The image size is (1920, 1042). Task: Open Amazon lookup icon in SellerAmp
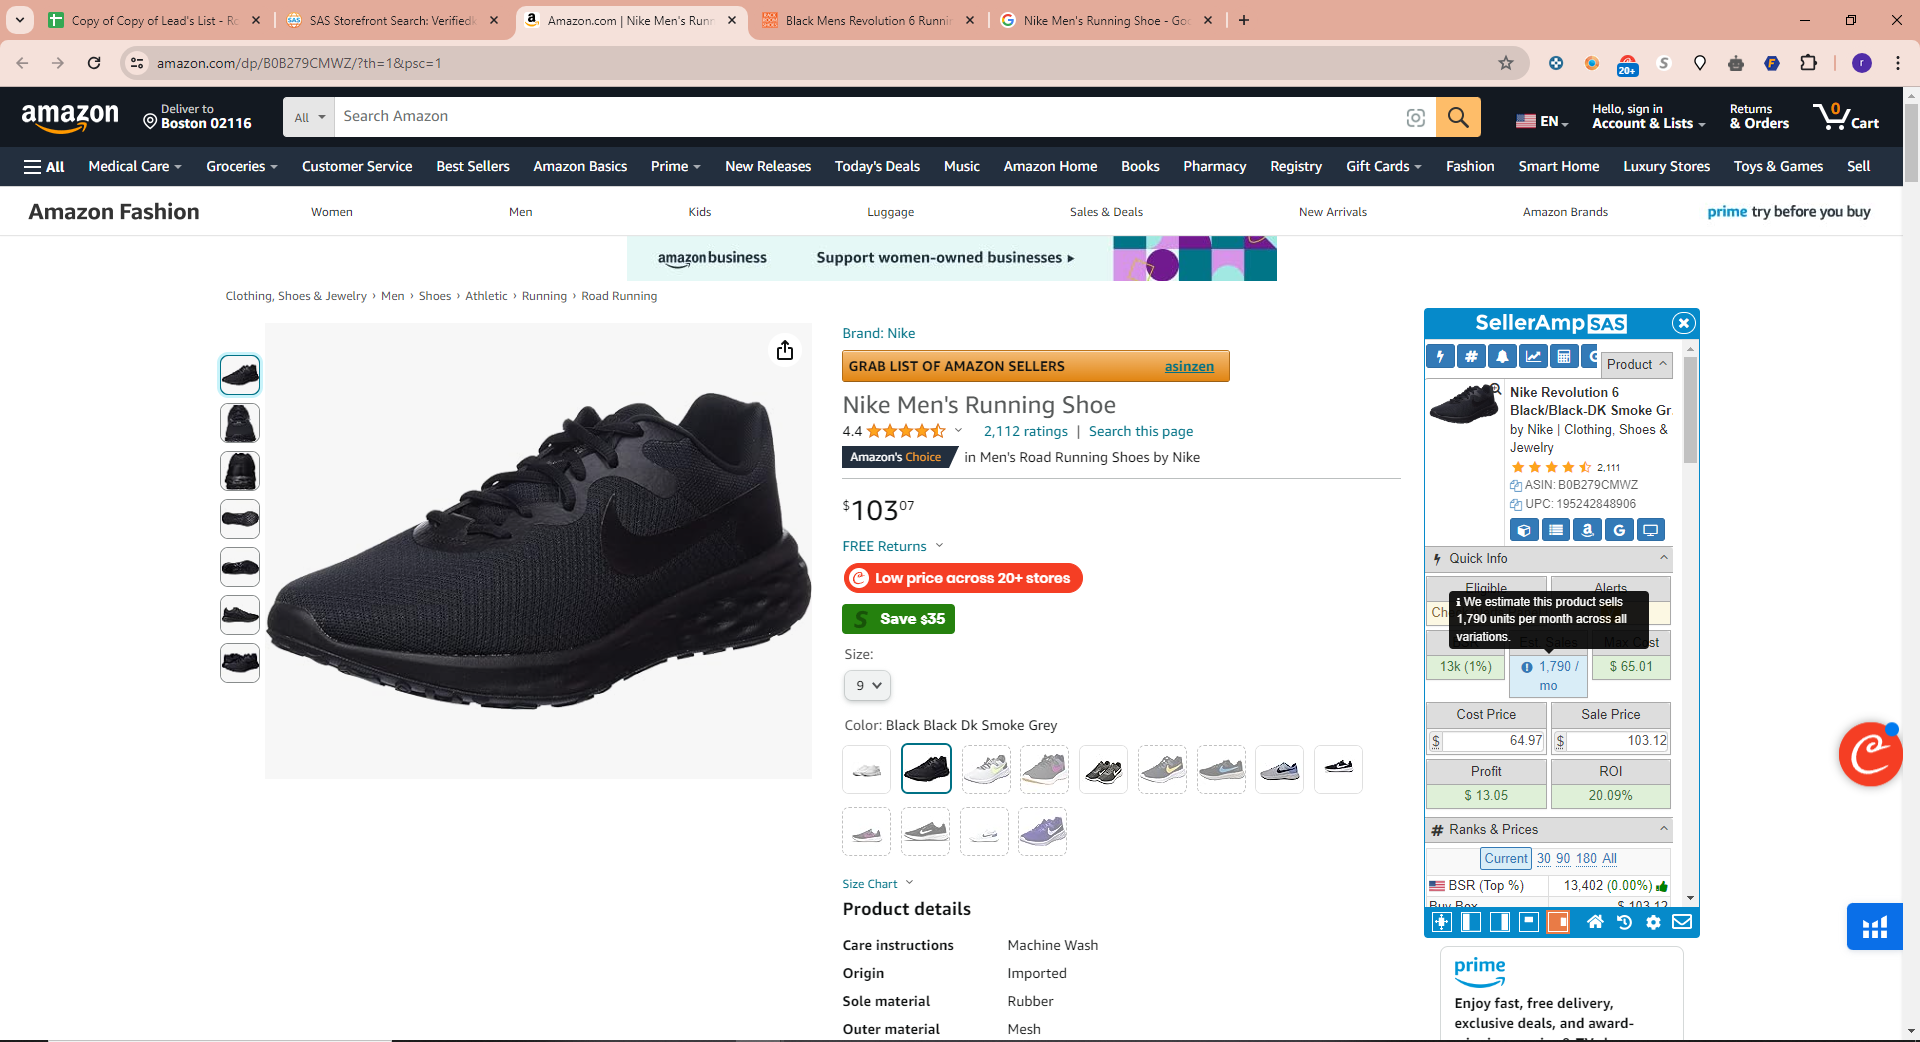point(1588,530)
